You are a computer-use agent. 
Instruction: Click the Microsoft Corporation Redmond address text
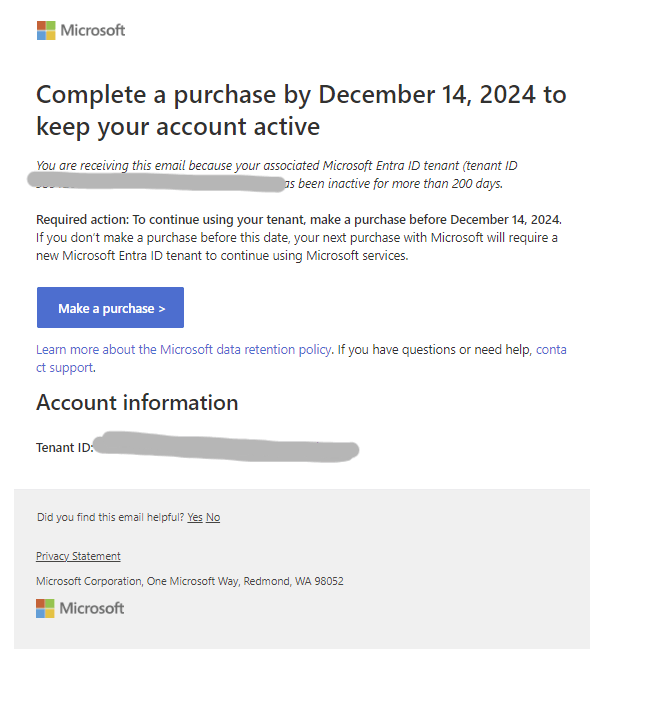[190, 581]
